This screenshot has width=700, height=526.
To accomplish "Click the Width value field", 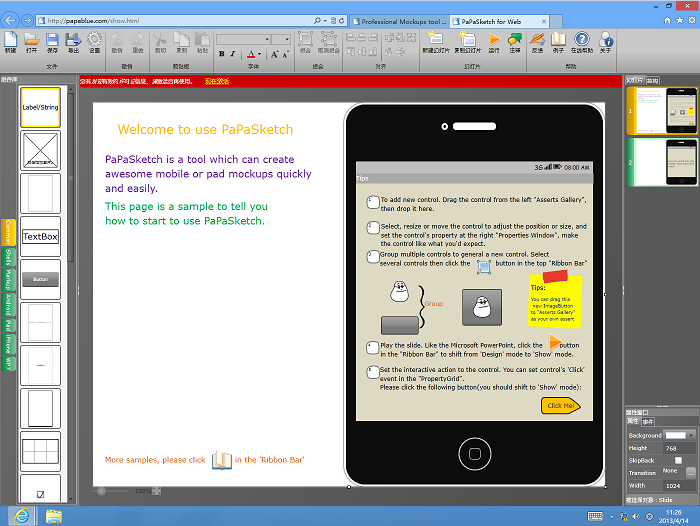I will point(679,485).
